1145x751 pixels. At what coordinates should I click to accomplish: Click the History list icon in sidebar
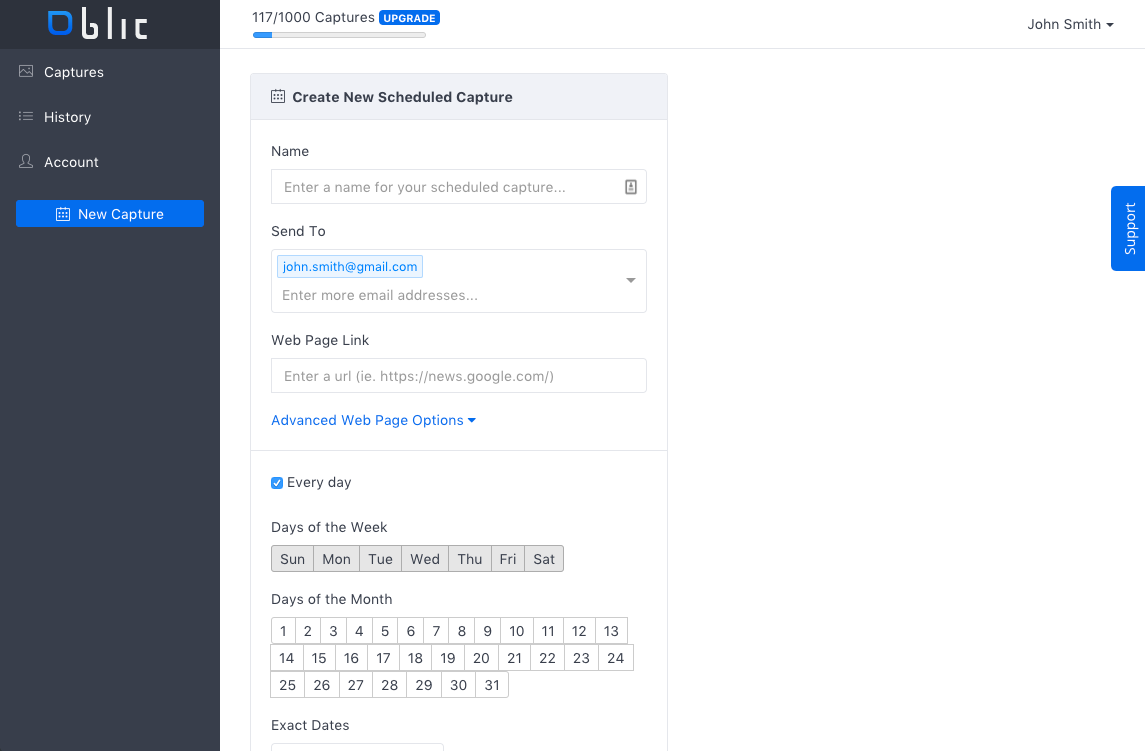[26, 117]
